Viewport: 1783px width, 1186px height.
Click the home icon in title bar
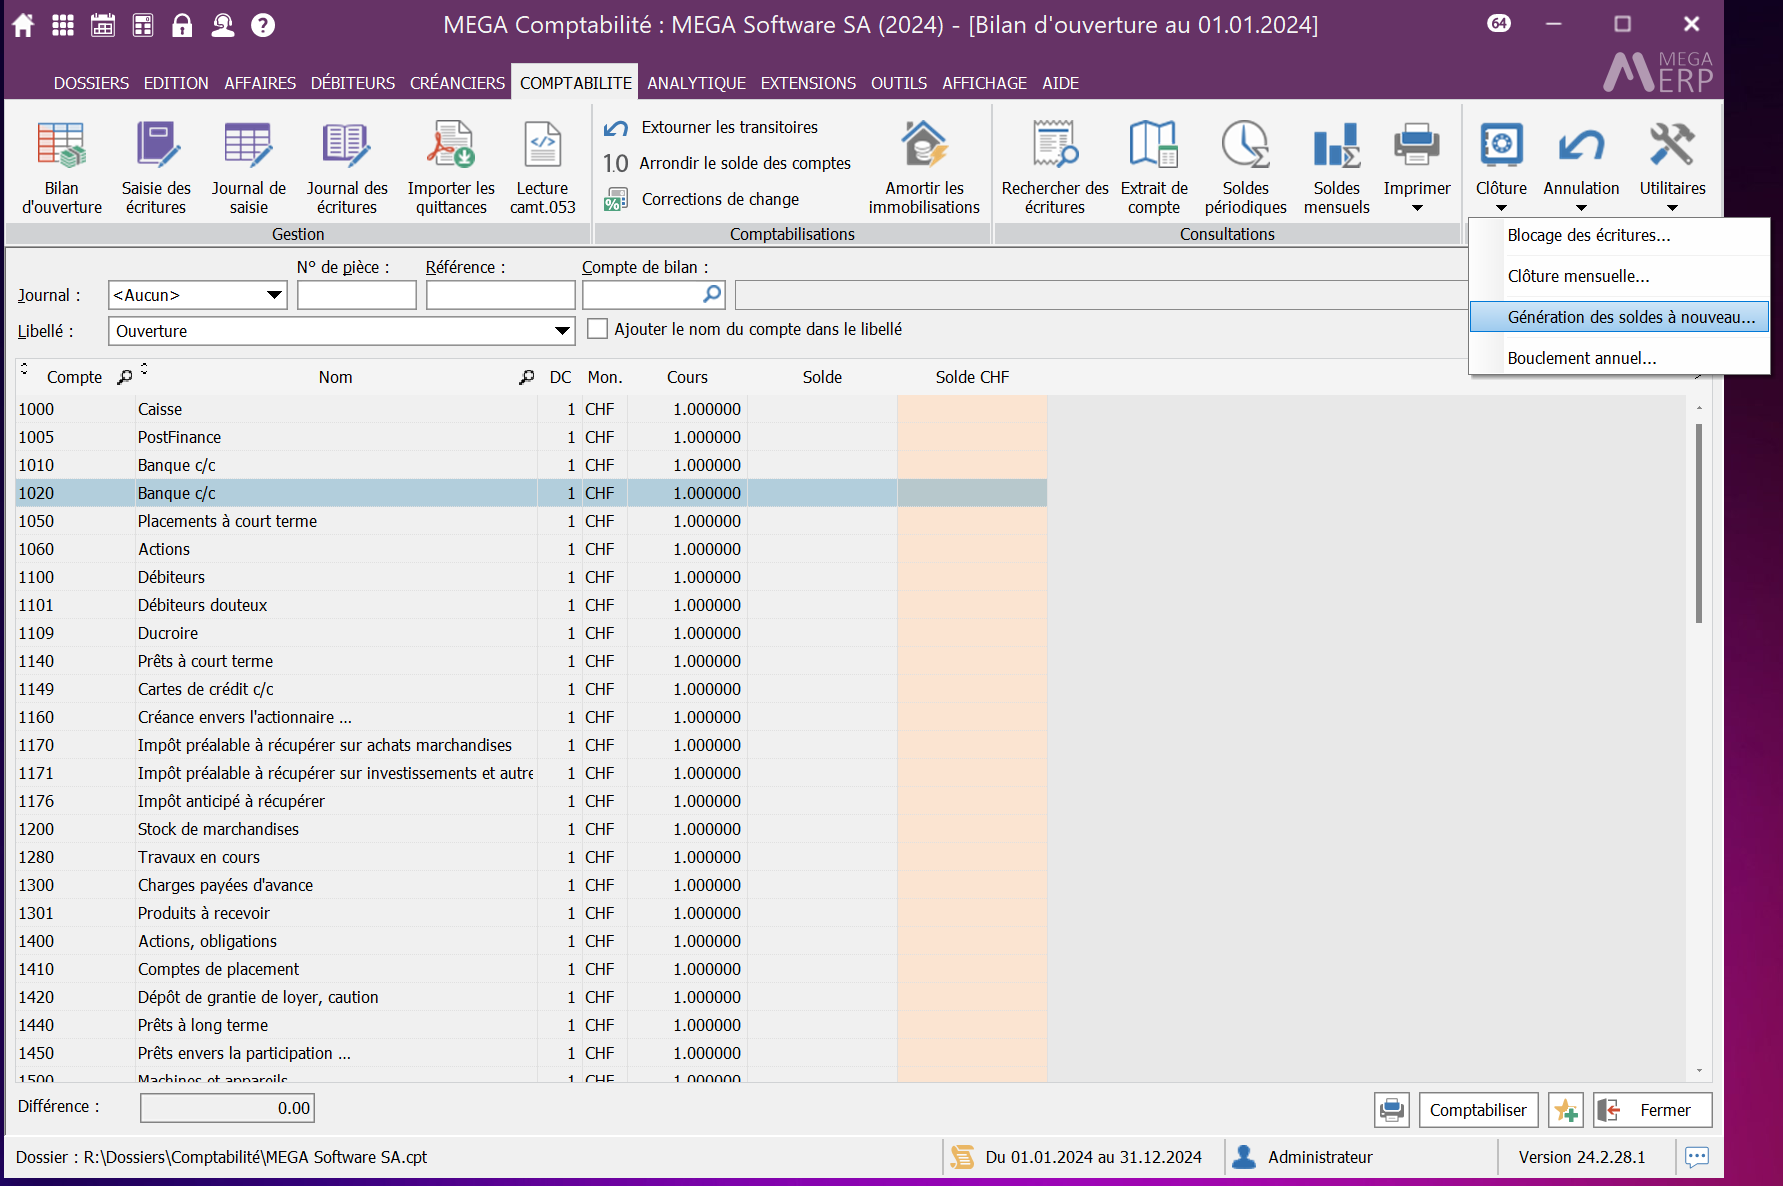[23, 25]
